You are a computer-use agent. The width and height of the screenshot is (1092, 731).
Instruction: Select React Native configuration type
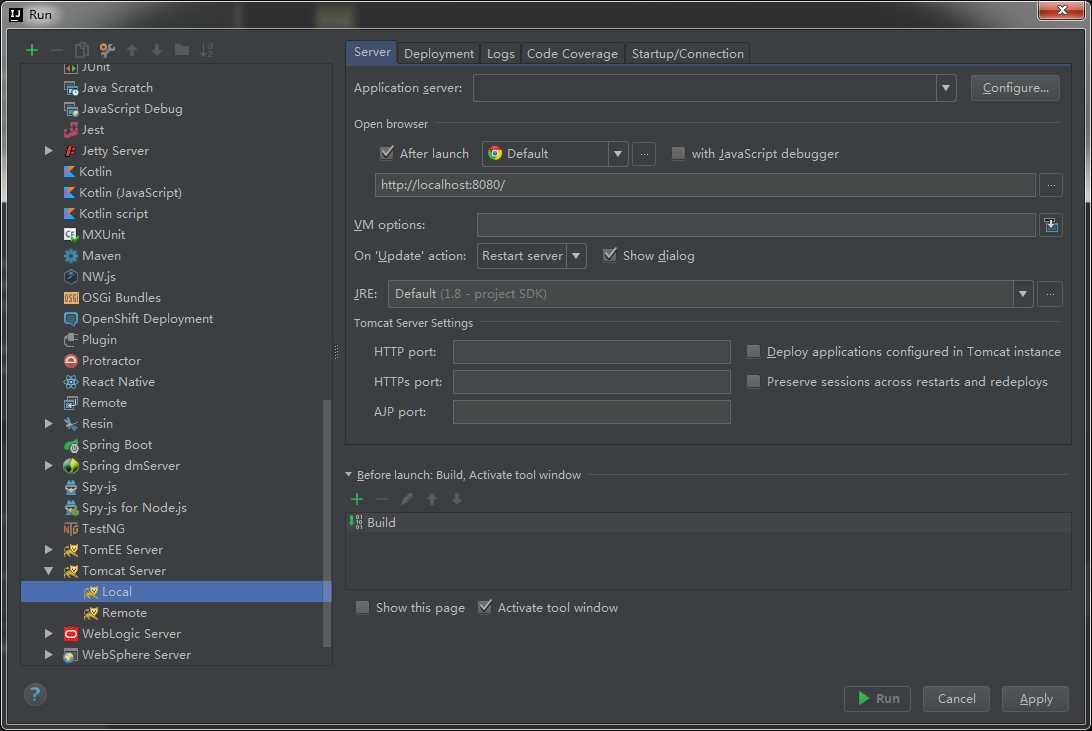(x=118, y=382)
